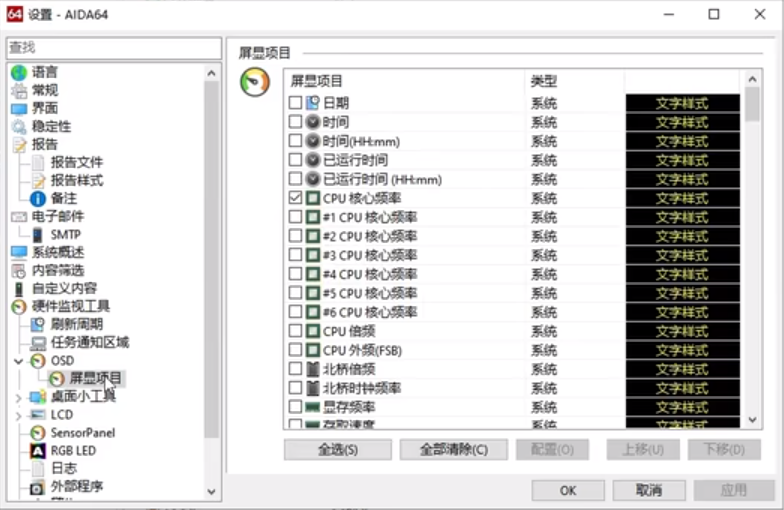The height and width of the screenshot is (510, 784).
Task: Collapse the OSD tree node
Action: coord(18,361)
